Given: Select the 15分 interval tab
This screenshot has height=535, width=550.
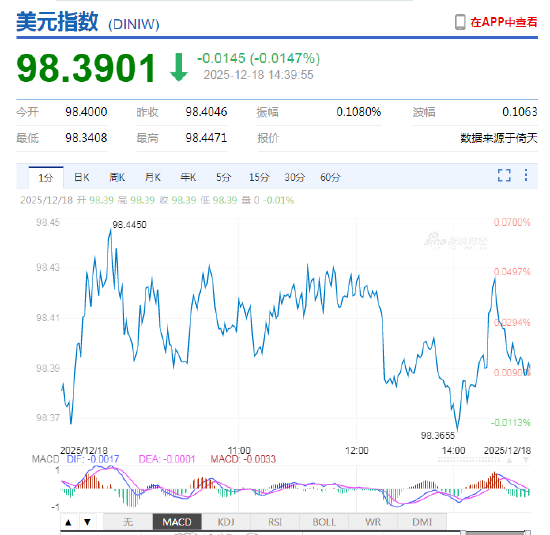Looking at the screenshot, I should pos(259,178).
